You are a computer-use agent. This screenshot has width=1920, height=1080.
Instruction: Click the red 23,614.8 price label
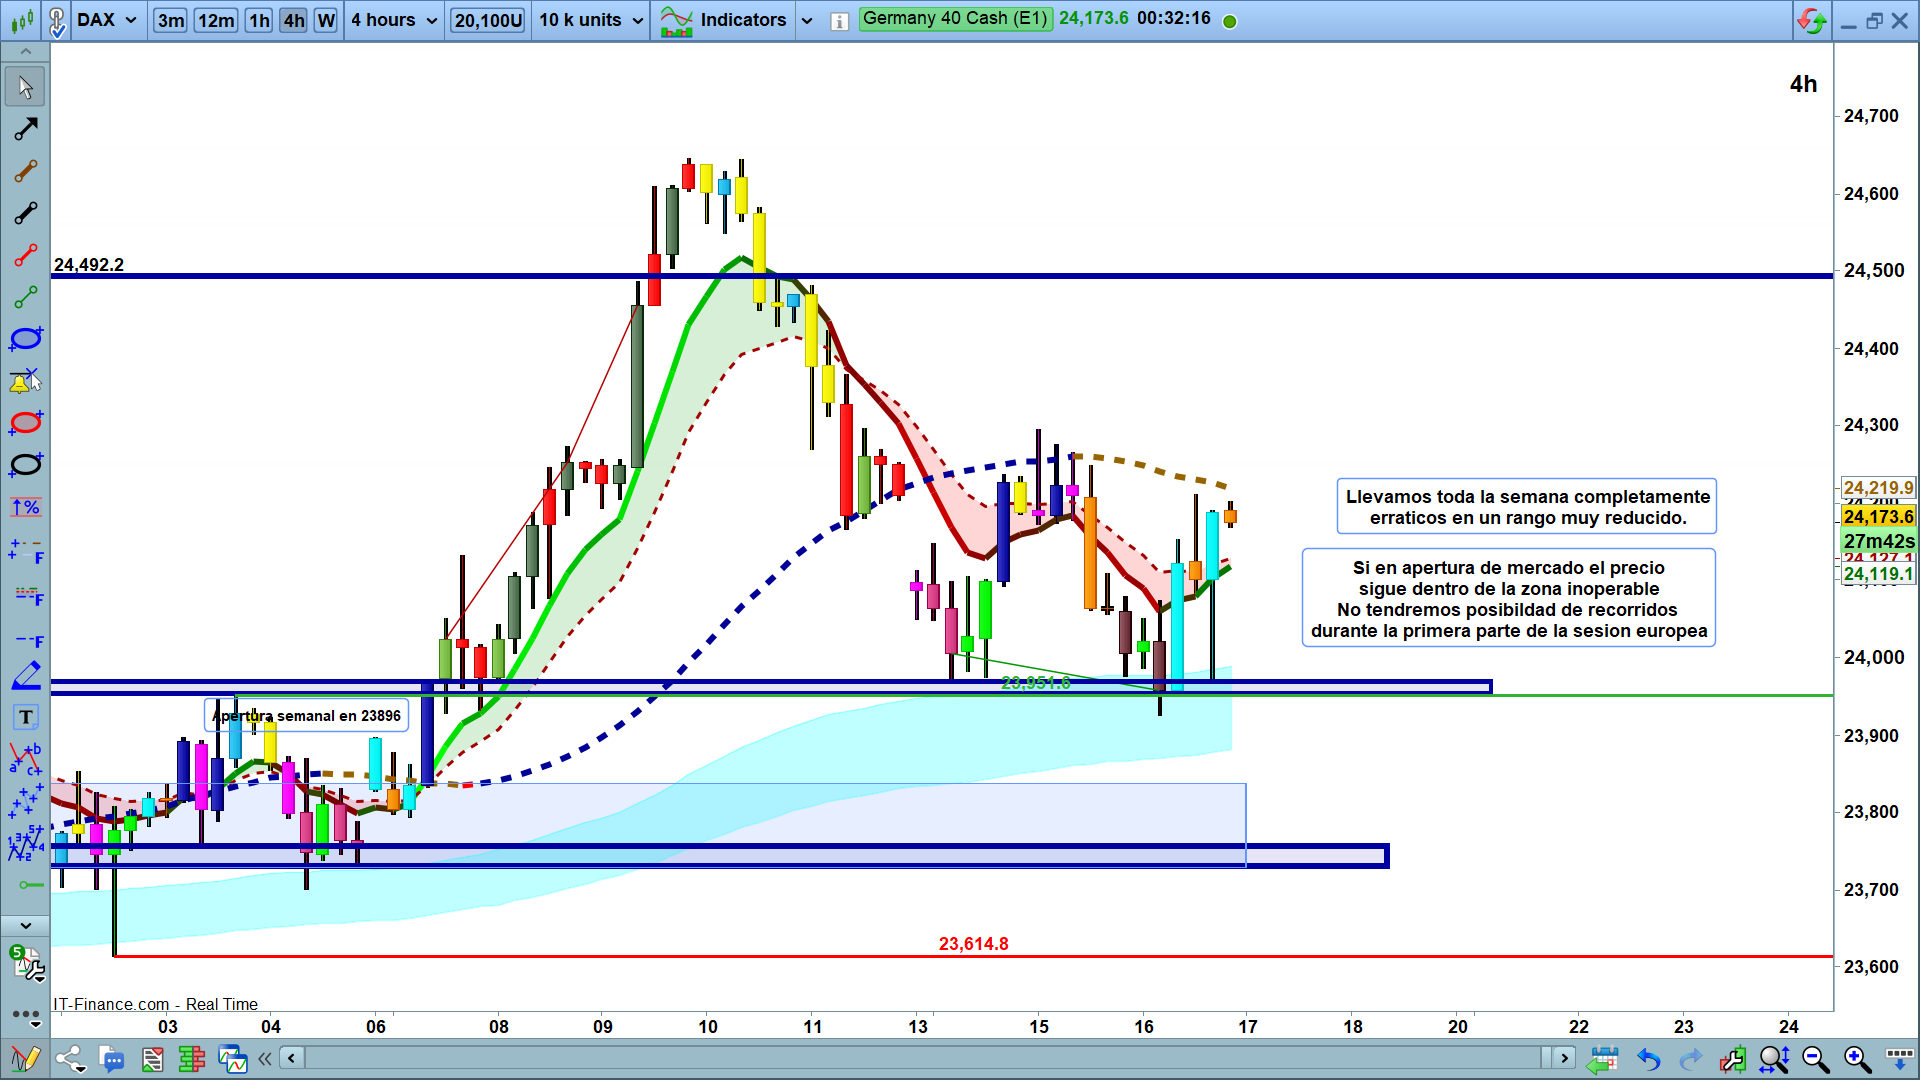[973, 944]
